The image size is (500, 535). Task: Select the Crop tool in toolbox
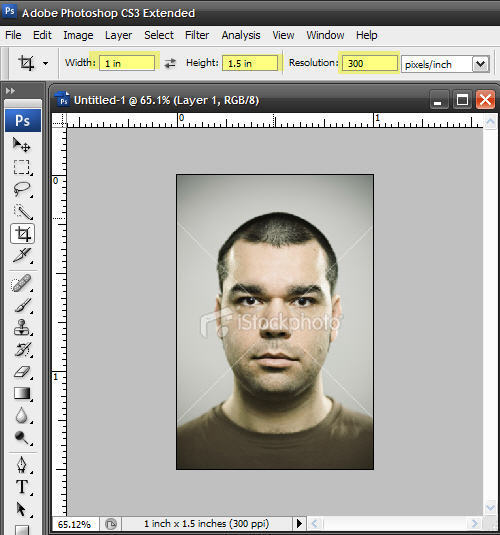23,234
